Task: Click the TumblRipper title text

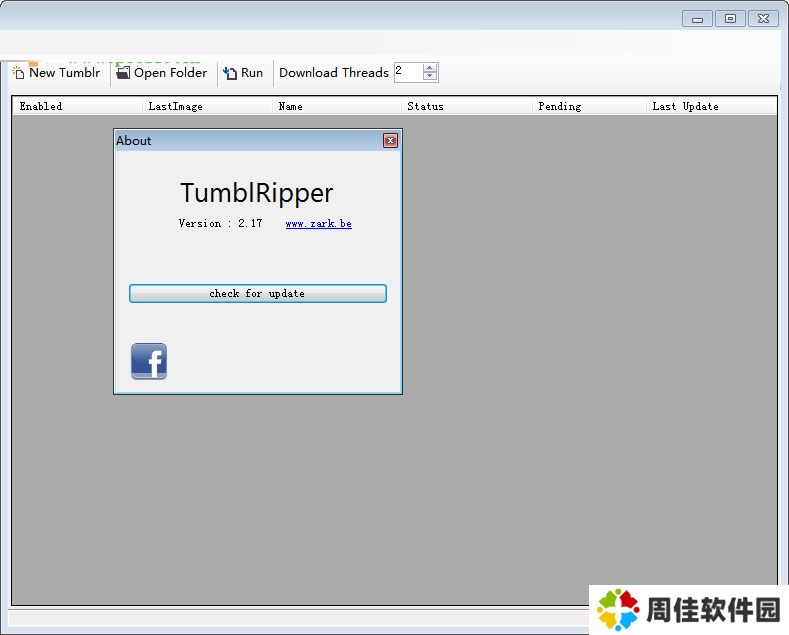Action: [x=257, y=193]
